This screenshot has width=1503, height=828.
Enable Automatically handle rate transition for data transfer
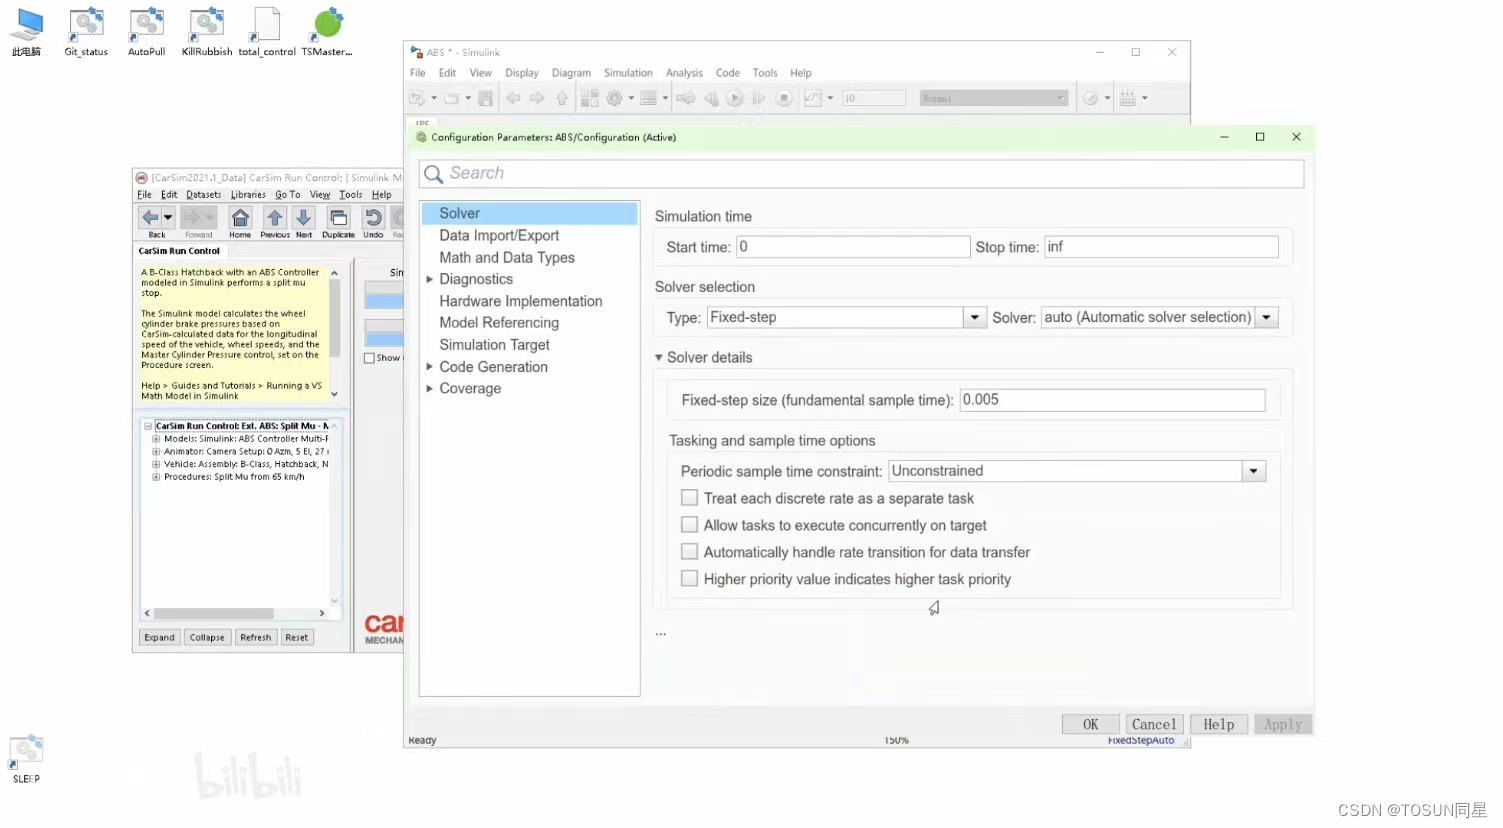689,552
